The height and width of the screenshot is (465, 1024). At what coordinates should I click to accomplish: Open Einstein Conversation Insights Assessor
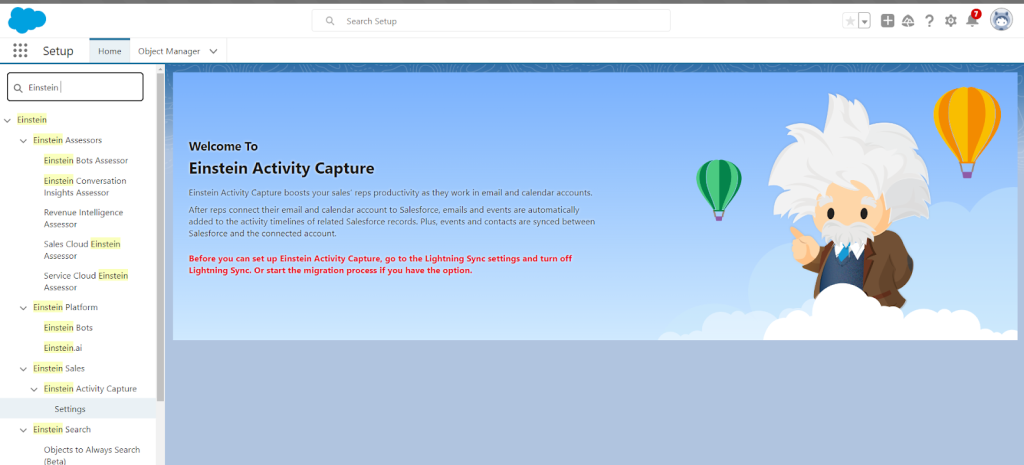[x=85, y=187]
